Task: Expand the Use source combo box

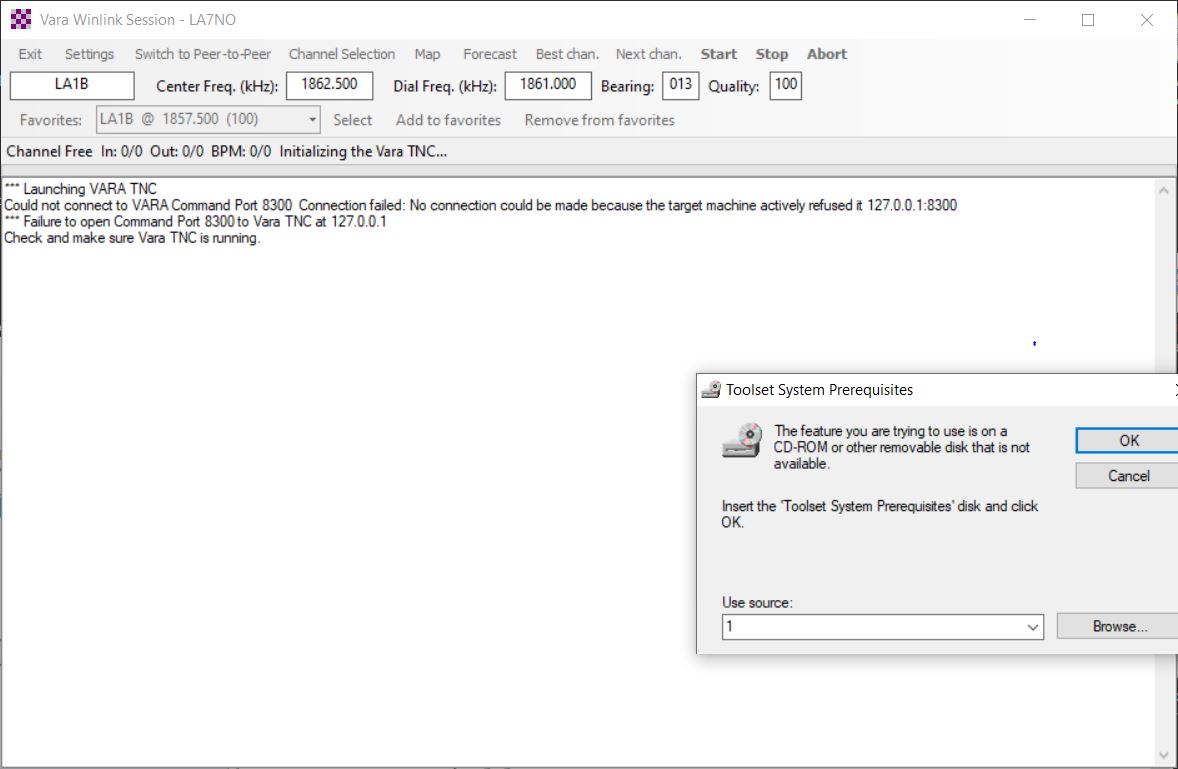Action: click(x=1033, y=627)
